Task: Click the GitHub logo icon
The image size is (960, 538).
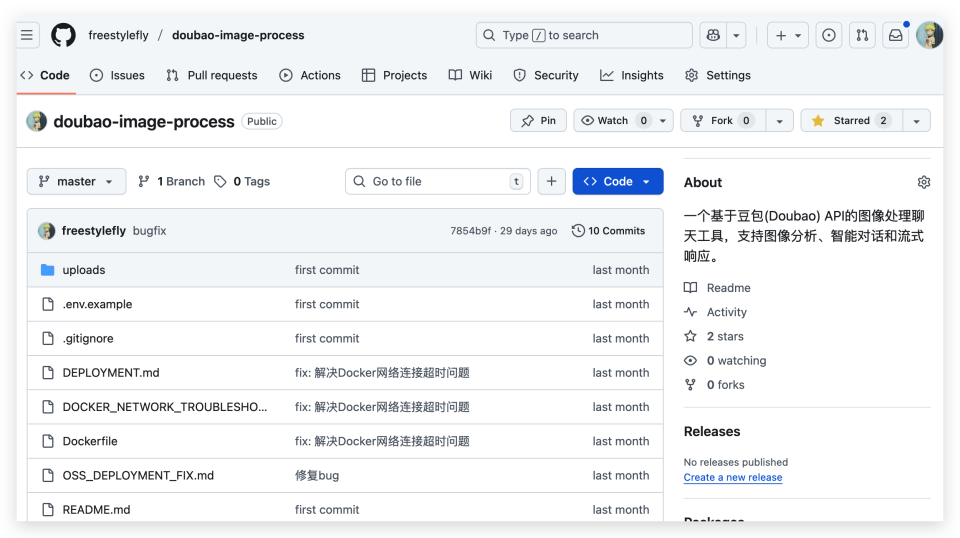Action: tap(63, 35)
